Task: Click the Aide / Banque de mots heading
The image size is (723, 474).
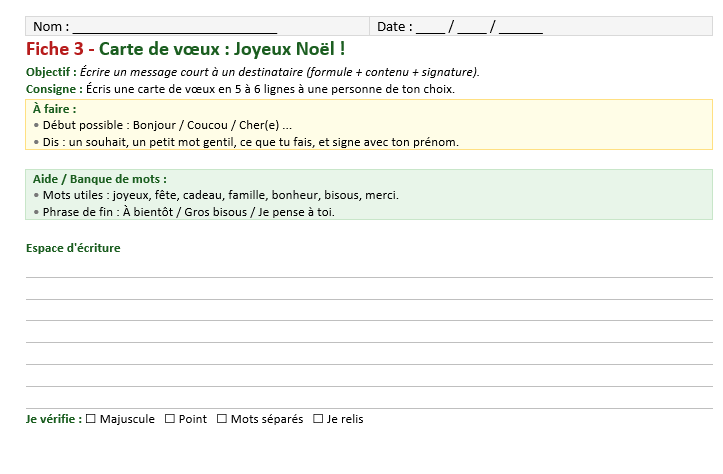Action: pos(99,179)
